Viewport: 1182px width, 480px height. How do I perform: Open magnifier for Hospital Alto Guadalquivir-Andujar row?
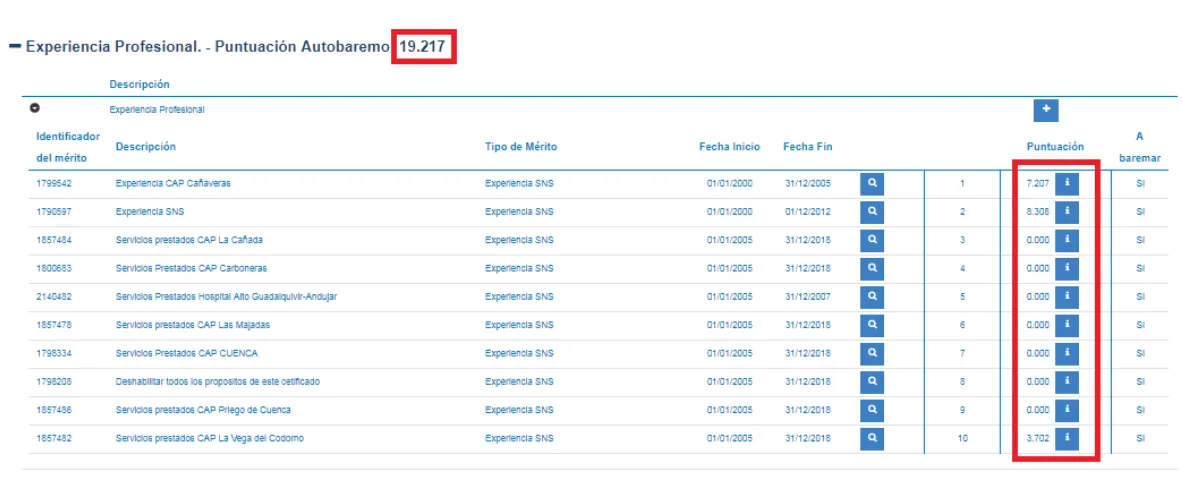click(x=871, y=296)
